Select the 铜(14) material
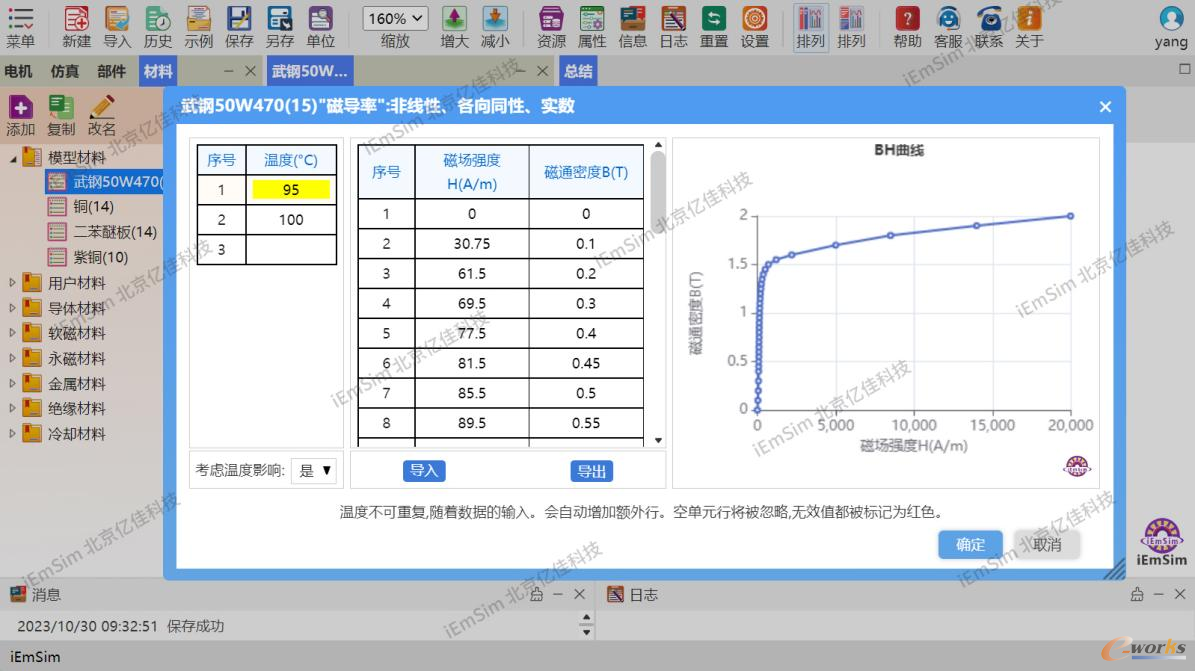 [82, 207]
